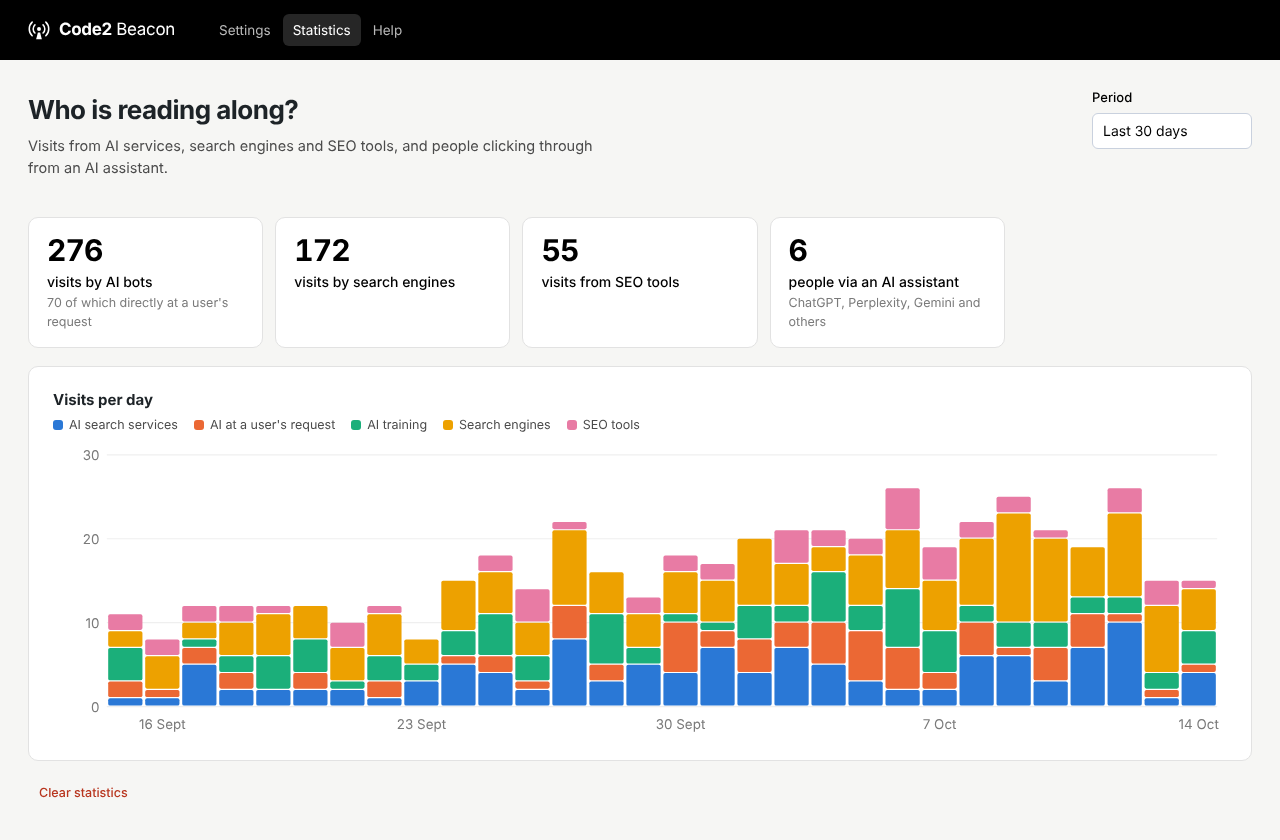This screenshot has height=840, width=1280.
Task: Select the 276 visits by AI bots card
Action: coord(145,283)
